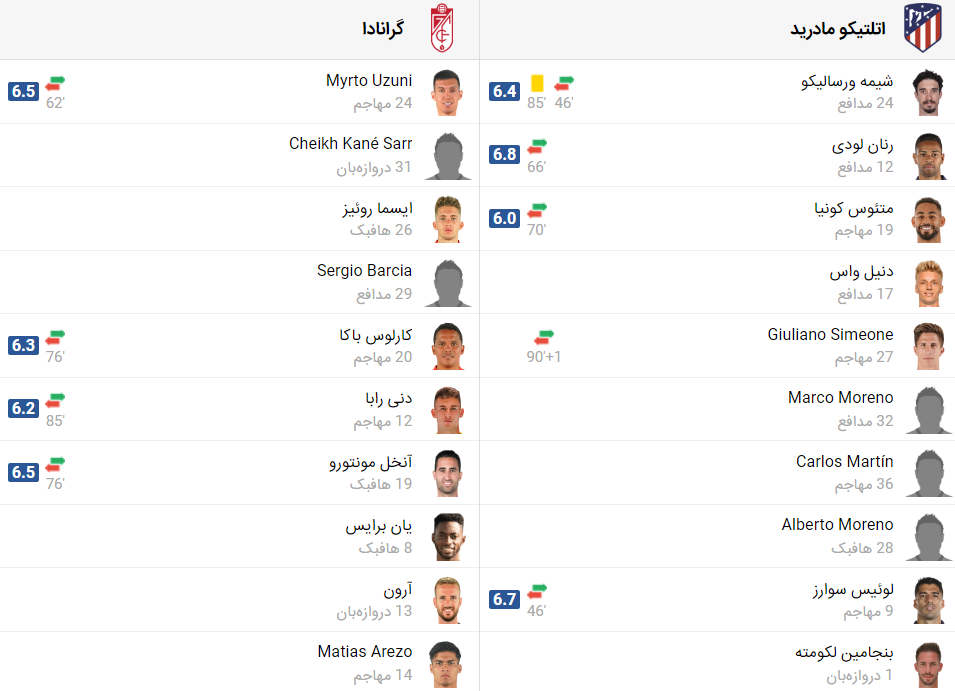Click Alberto Moreno's placeholder avatar
This screenshot has height=691, width=955.
(929, 537)
